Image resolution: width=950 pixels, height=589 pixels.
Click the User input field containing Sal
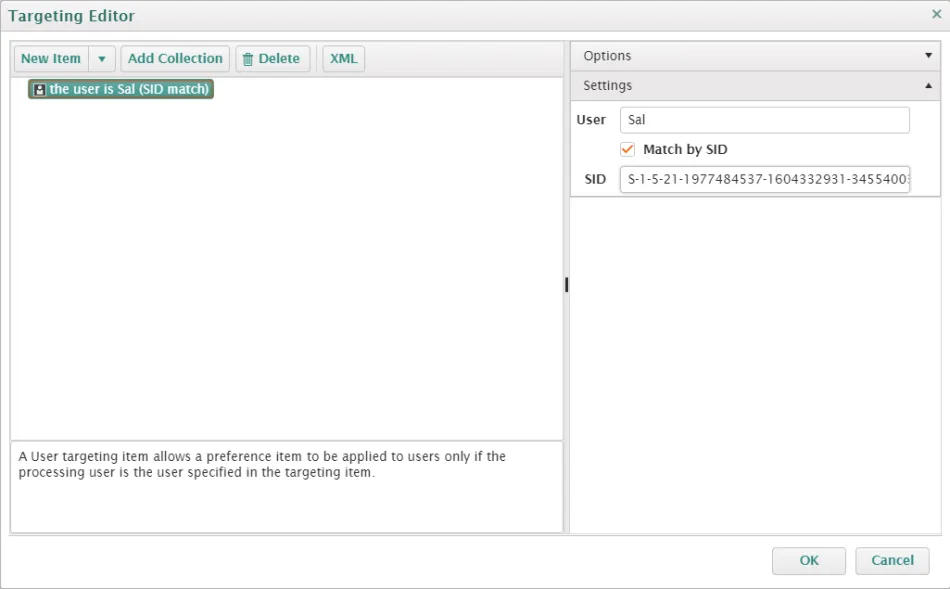tap(764, 120)
